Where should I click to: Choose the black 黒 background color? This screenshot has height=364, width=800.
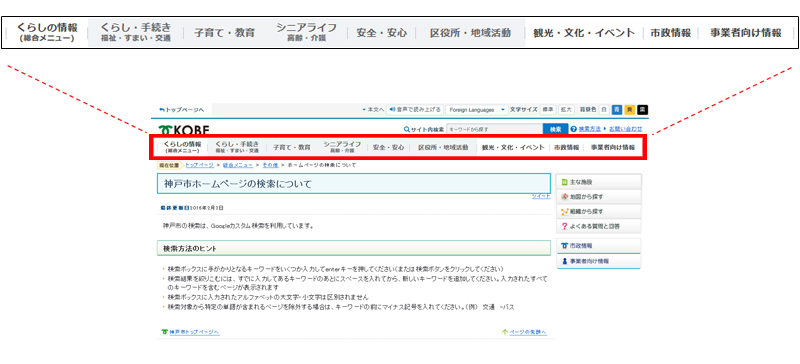643,109
